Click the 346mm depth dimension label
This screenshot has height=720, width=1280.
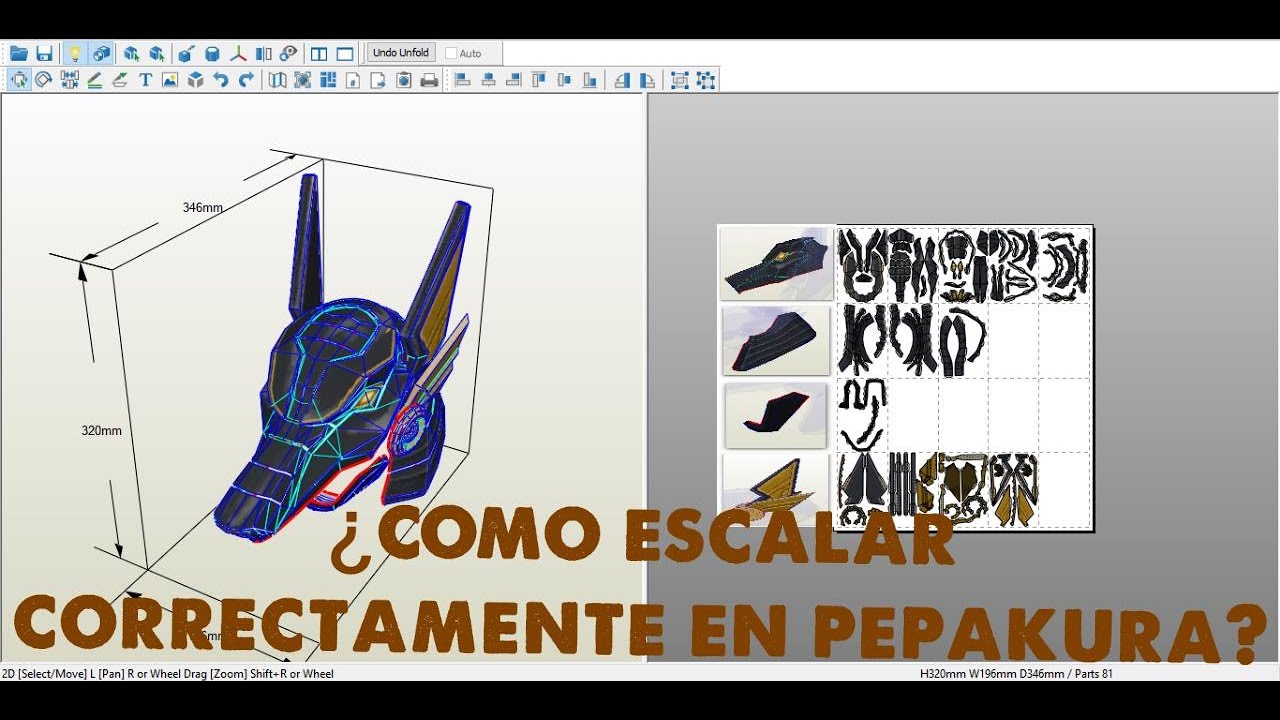[x=202, y=208]
